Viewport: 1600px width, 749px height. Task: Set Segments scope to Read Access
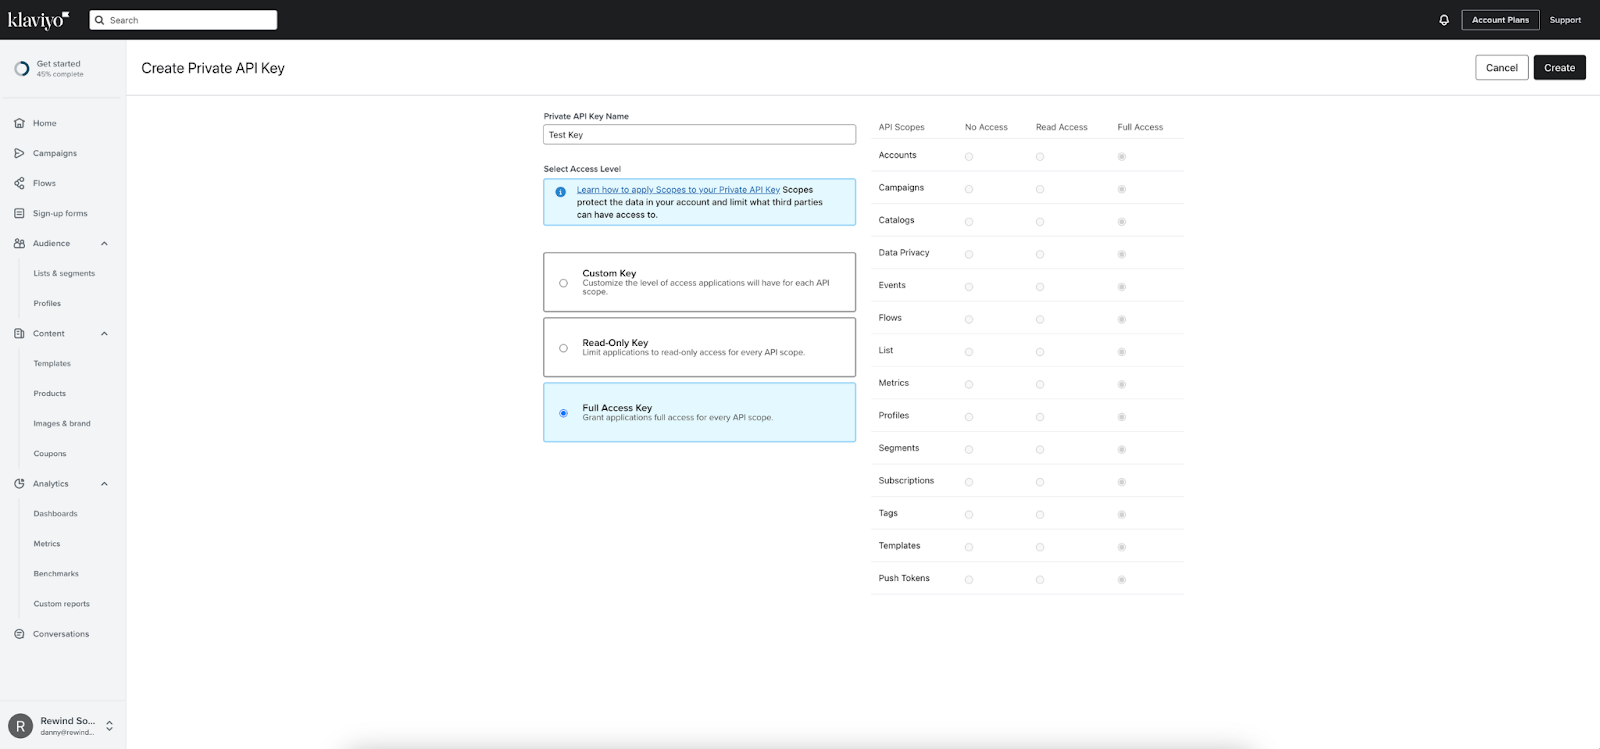tap(1040, 450)
